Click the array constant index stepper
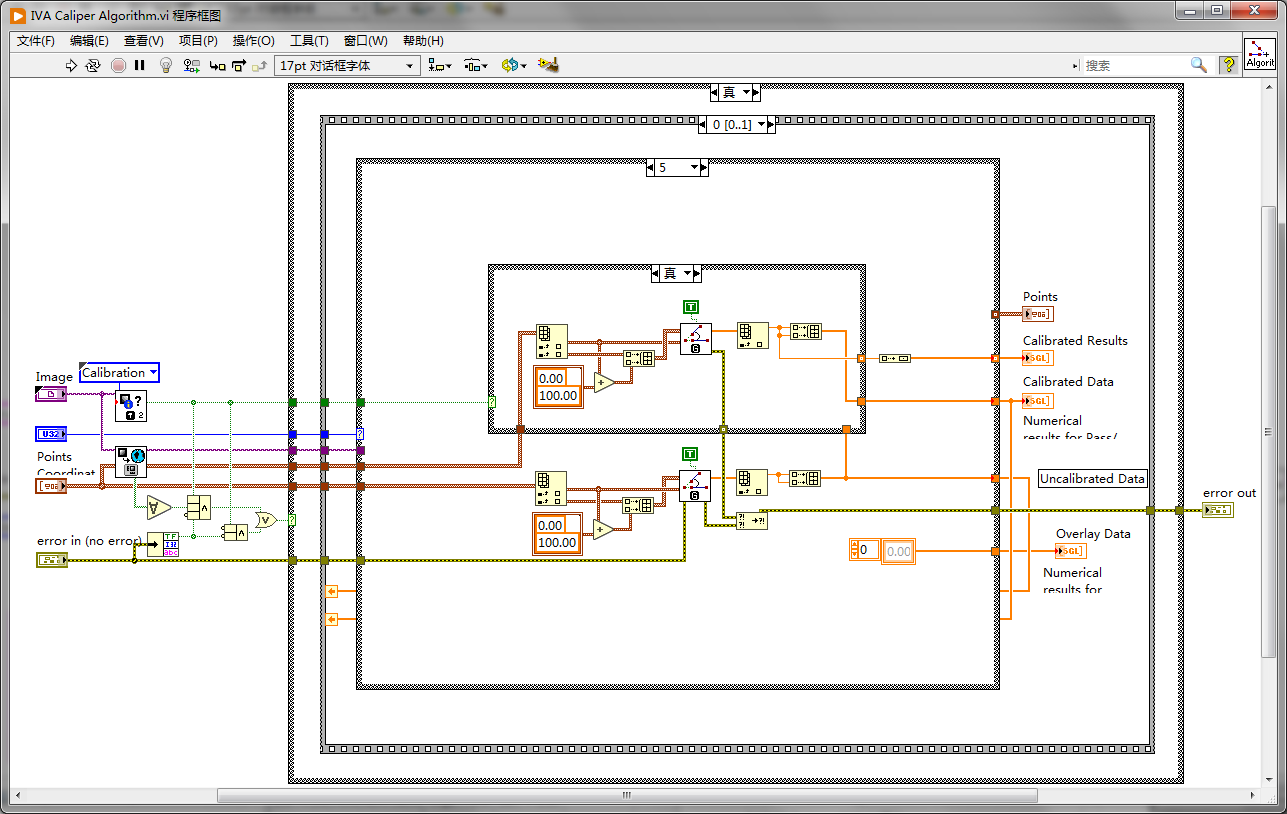Image resolution: width=1287 pixels, height=814 pixels. coord(853,550)
